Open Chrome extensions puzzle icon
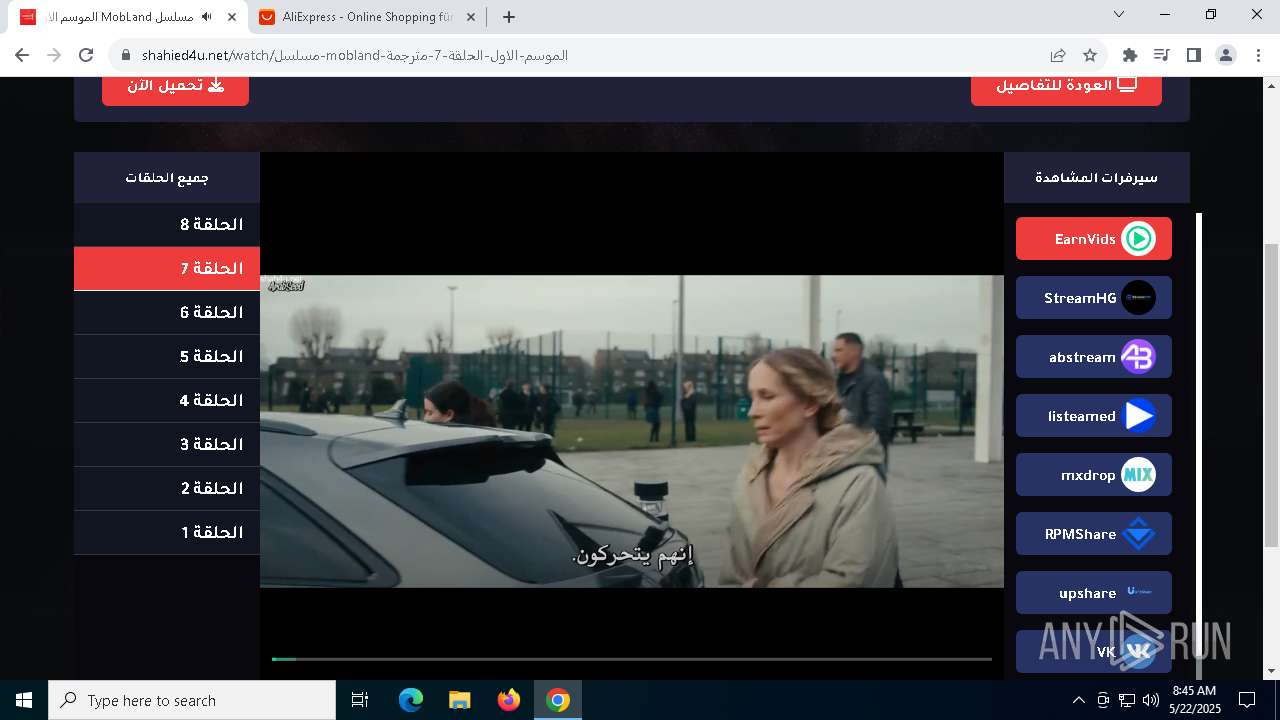1280x720 pixels. 1130,55
